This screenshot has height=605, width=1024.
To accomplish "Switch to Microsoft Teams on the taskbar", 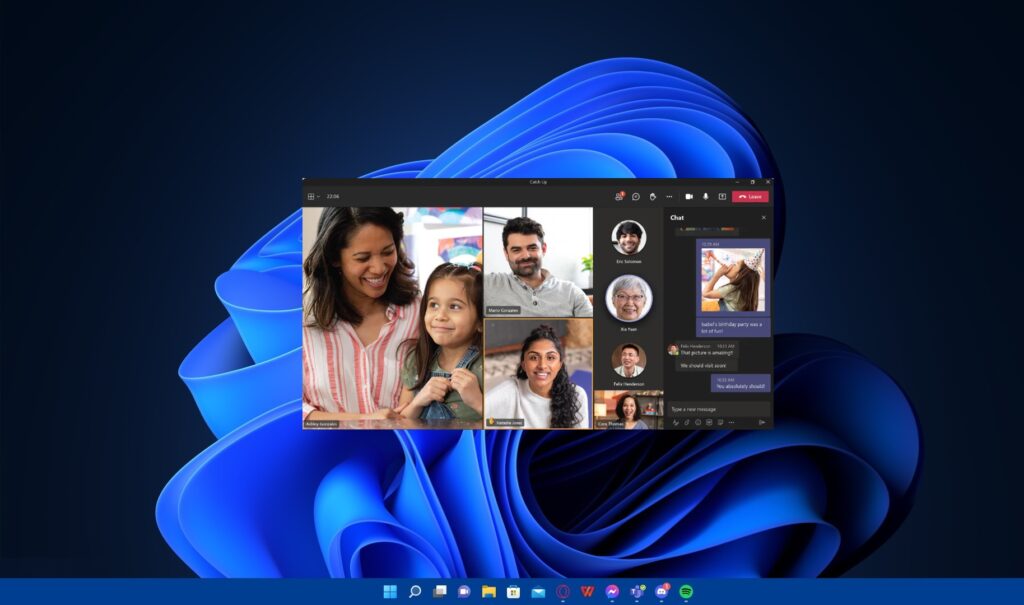I will click(637, 591).
